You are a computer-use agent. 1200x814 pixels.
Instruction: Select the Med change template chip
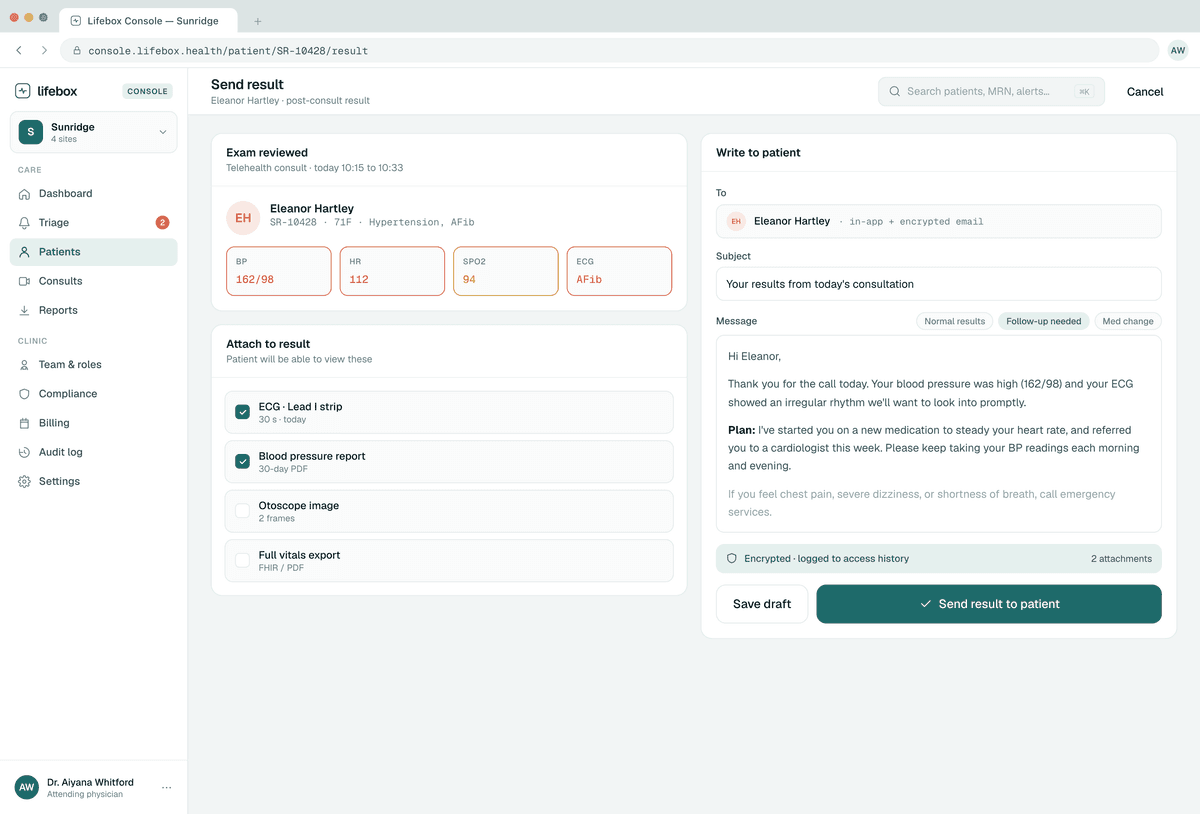1128,321
